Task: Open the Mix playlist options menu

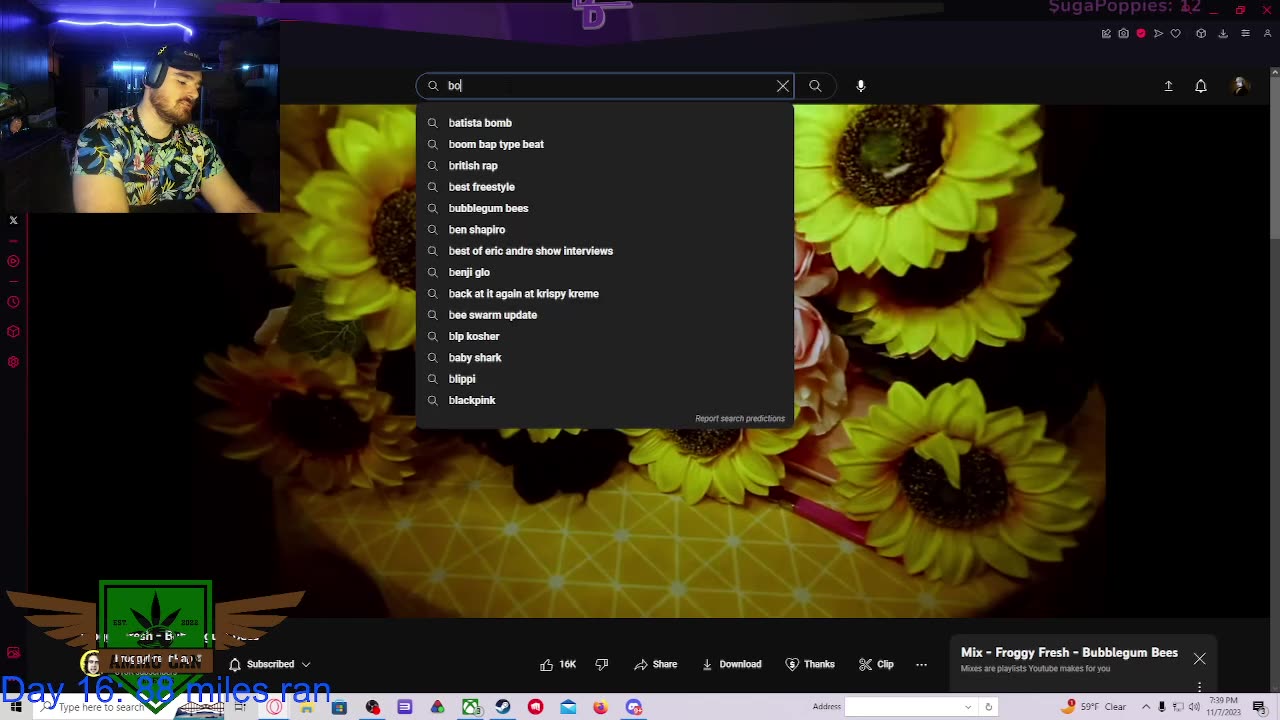Action: pyautogui.click(x=1200, y=687)
